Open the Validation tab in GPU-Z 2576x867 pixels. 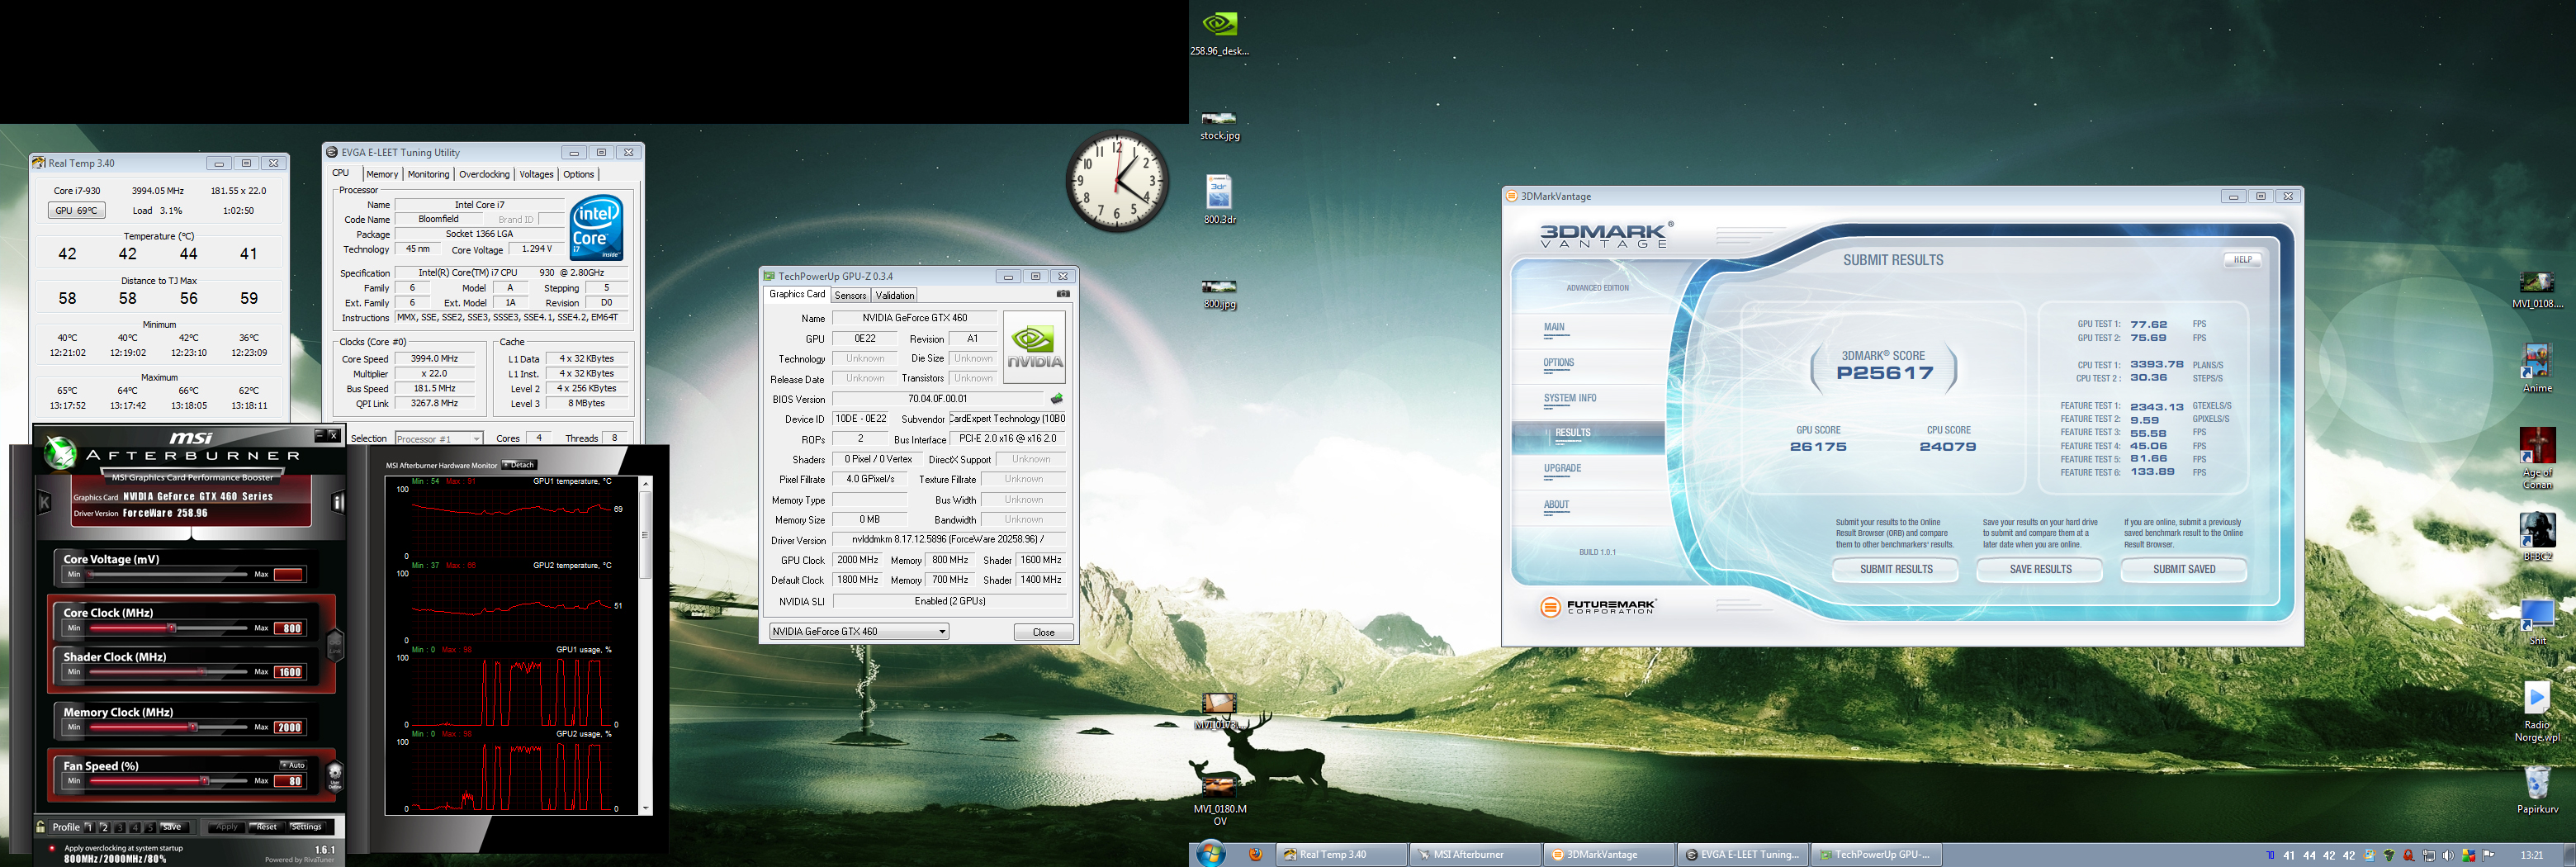(895, 295)
